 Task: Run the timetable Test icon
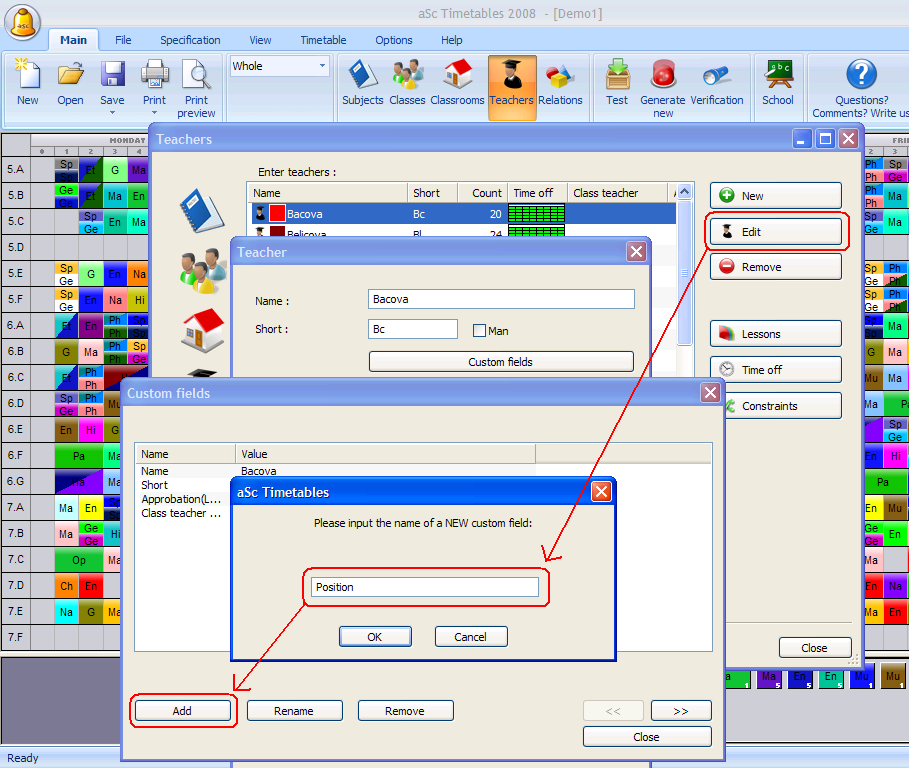(x=617, y=76)
